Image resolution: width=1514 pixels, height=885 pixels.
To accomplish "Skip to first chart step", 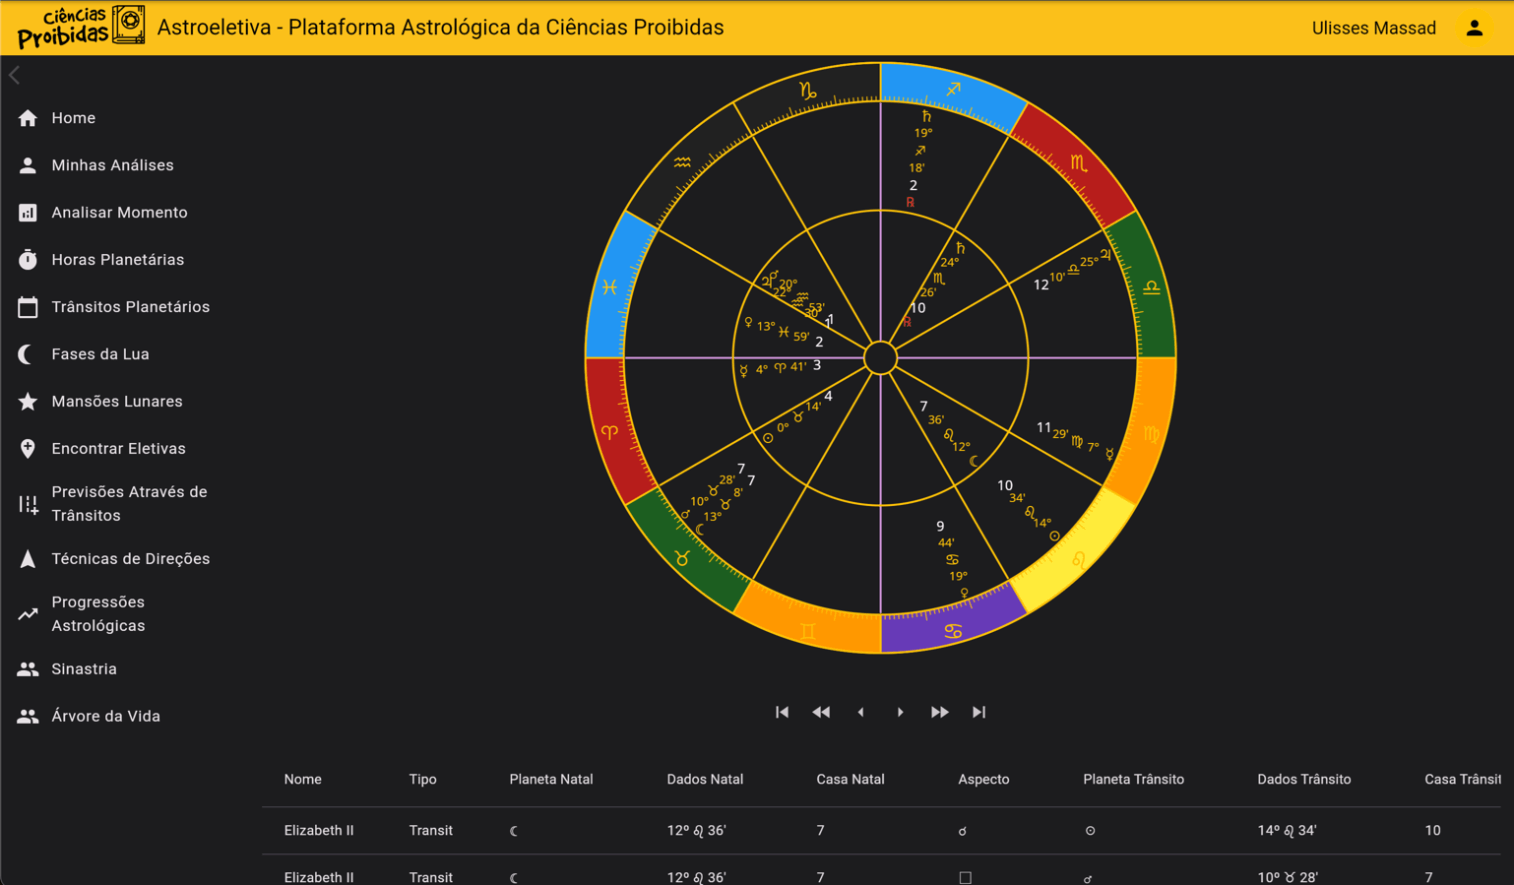I will 782,712.
